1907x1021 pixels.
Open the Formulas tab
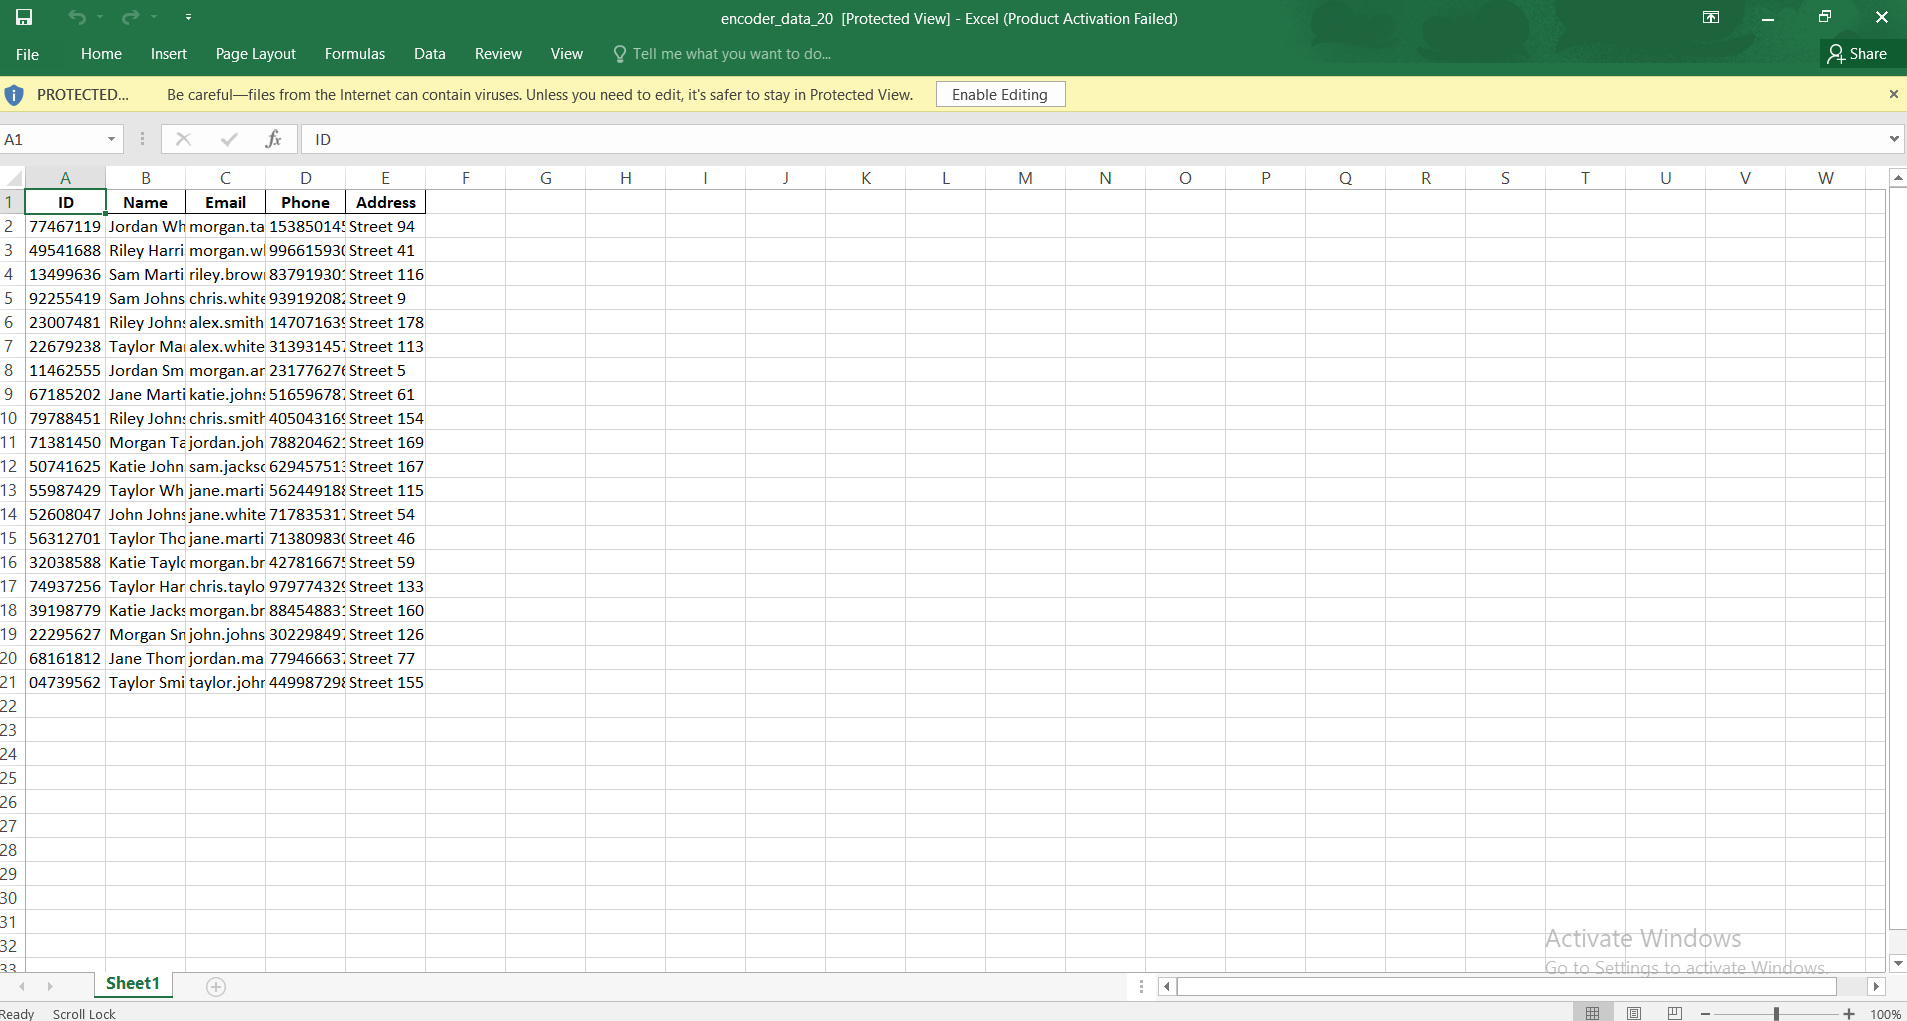point(355,54)
